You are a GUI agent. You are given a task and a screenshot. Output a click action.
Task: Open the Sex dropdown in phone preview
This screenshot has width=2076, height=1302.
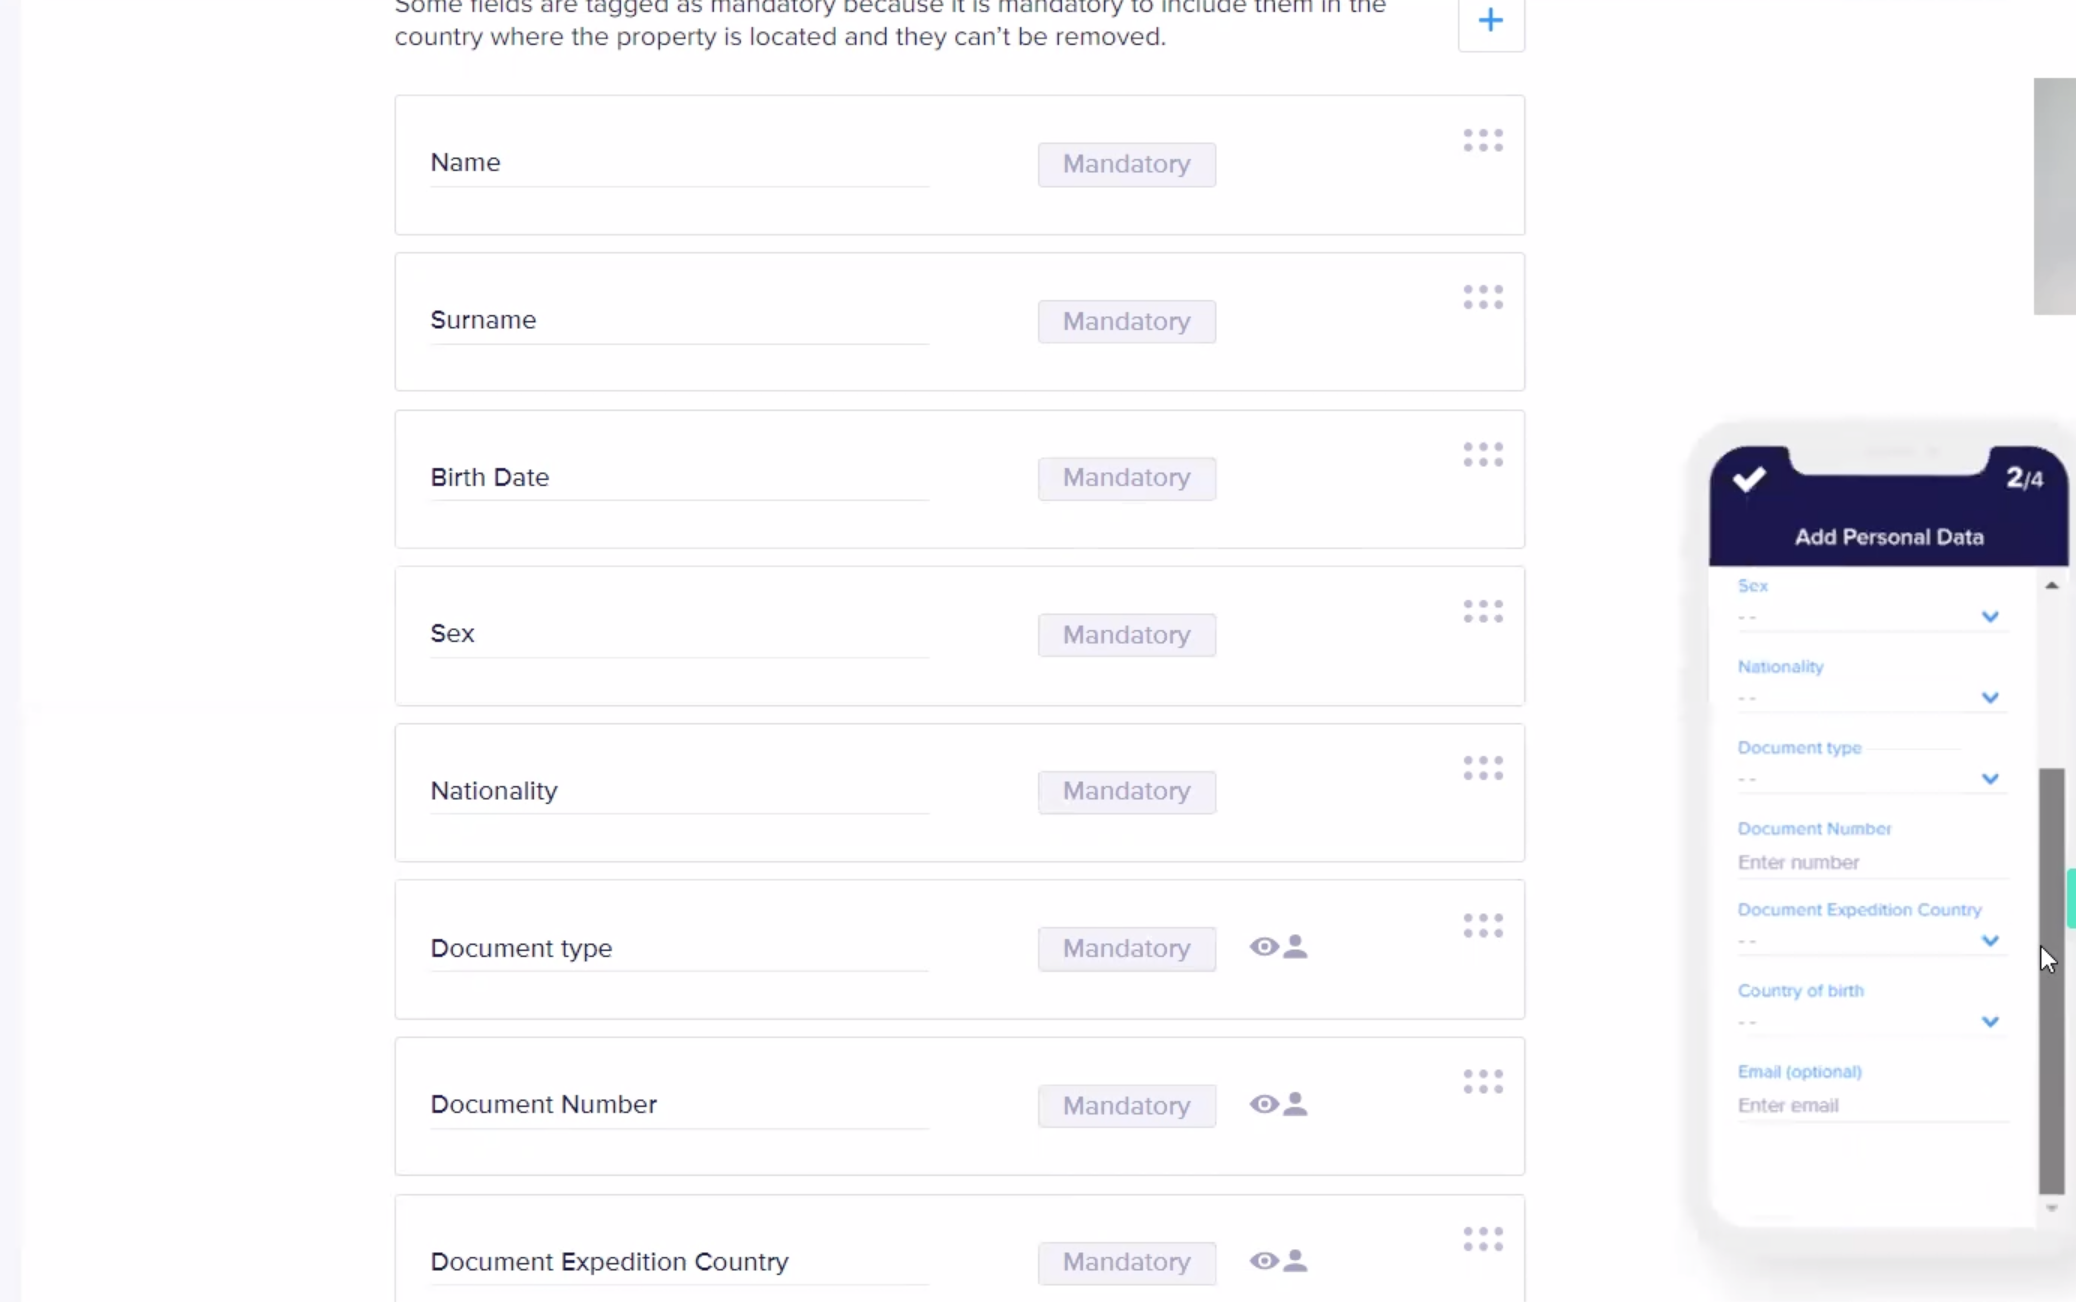1871,617
